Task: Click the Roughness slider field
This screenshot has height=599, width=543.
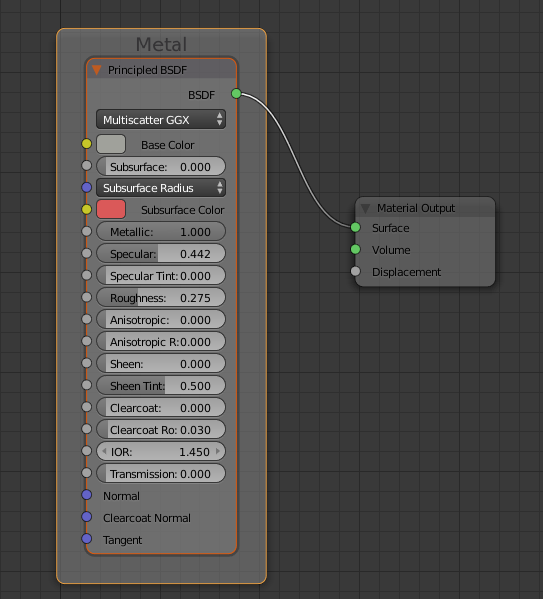Action: click(x=161, y=298)
